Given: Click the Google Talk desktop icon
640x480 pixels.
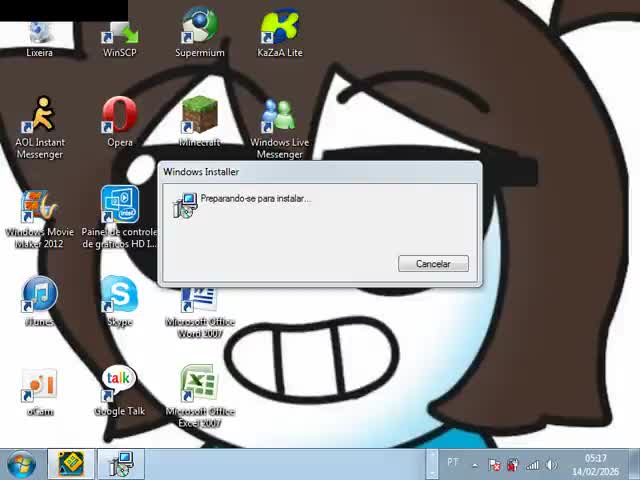Looking at the screenshot, I should pos(120,383).
